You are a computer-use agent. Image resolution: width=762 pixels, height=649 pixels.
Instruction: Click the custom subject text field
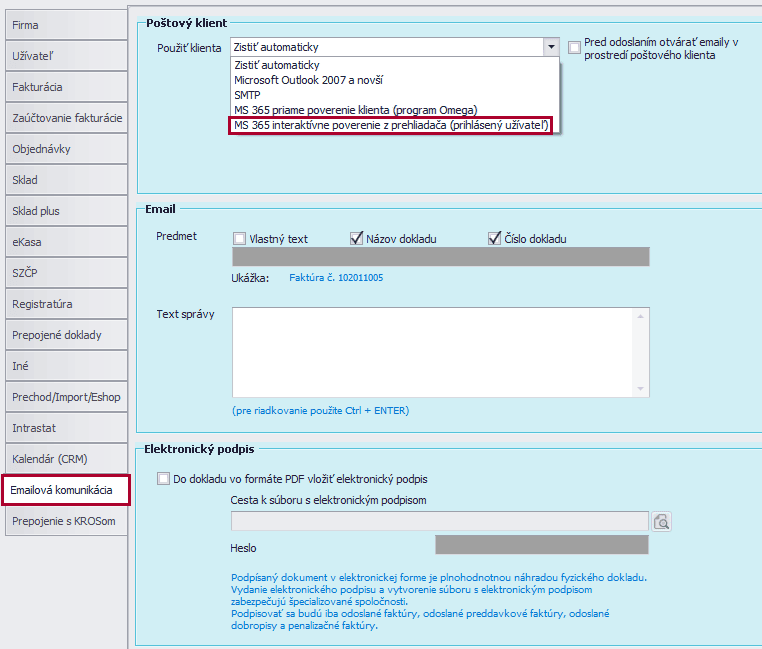pos(441,257)
